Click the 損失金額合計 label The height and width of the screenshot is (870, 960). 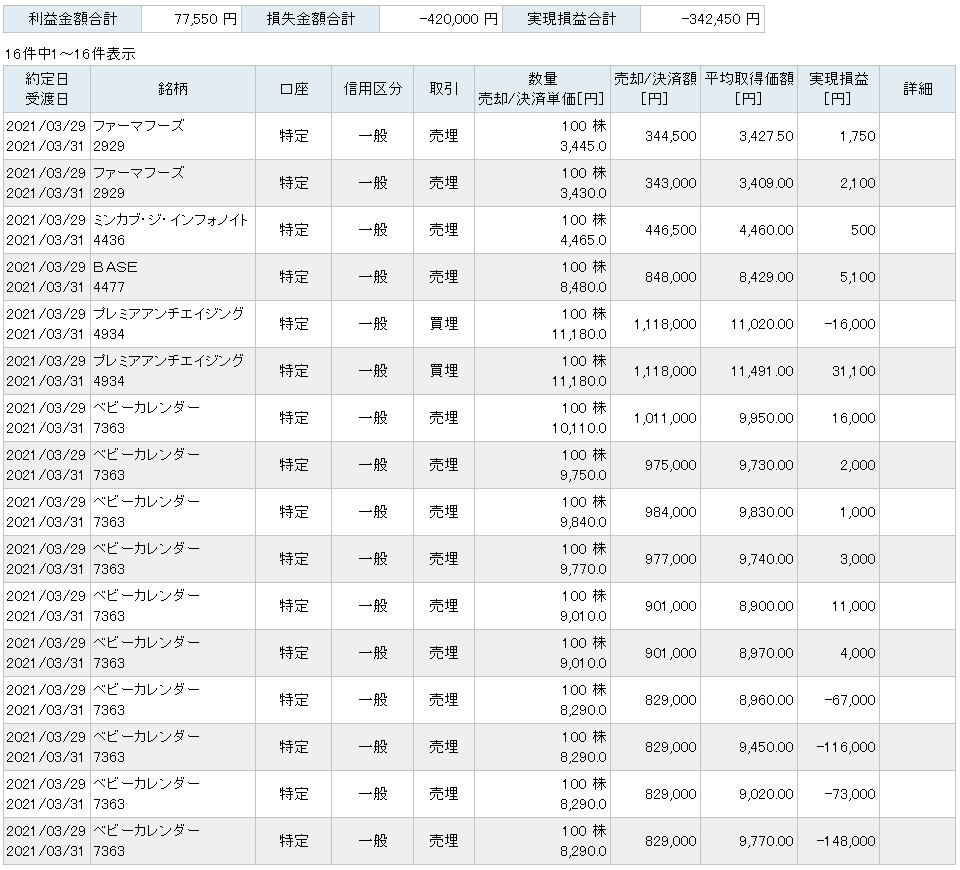tap(310, 19)
